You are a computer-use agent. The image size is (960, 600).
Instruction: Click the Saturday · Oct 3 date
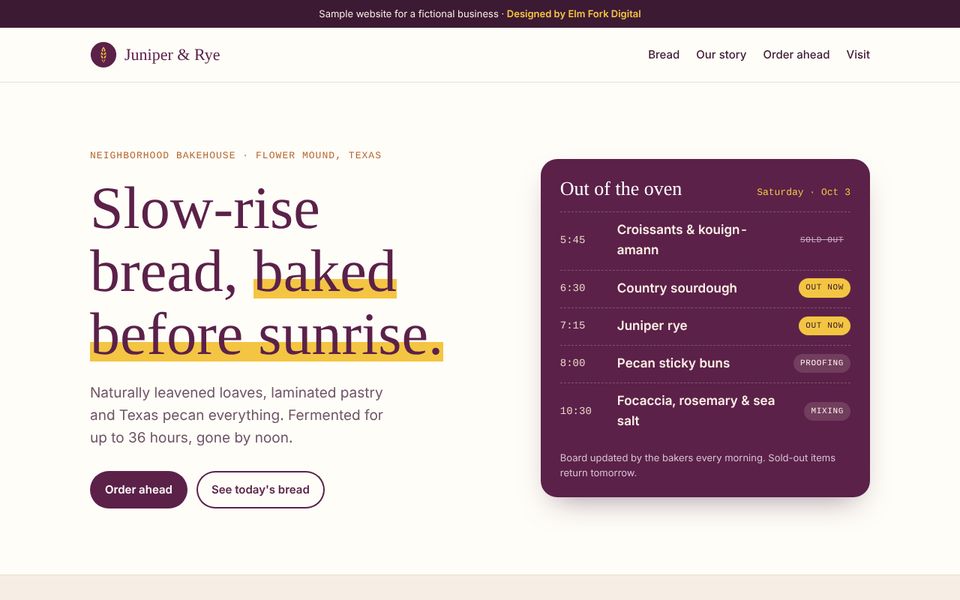[803, 192]
